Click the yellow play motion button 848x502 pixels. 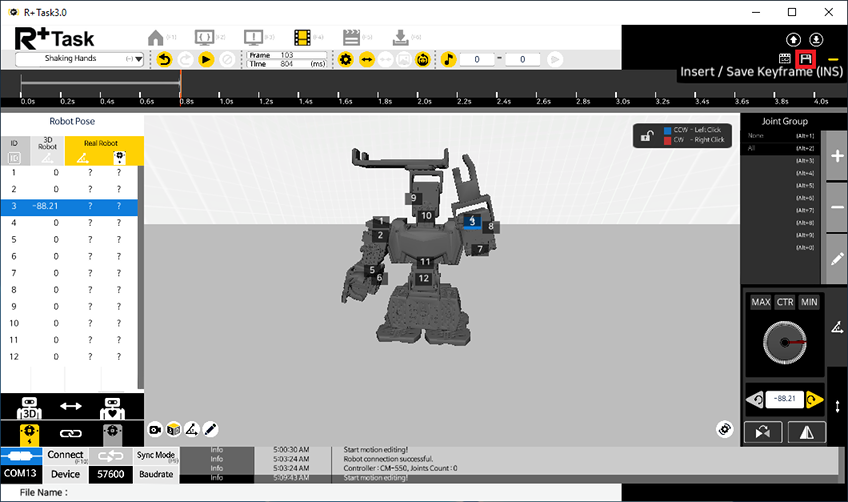206,60
